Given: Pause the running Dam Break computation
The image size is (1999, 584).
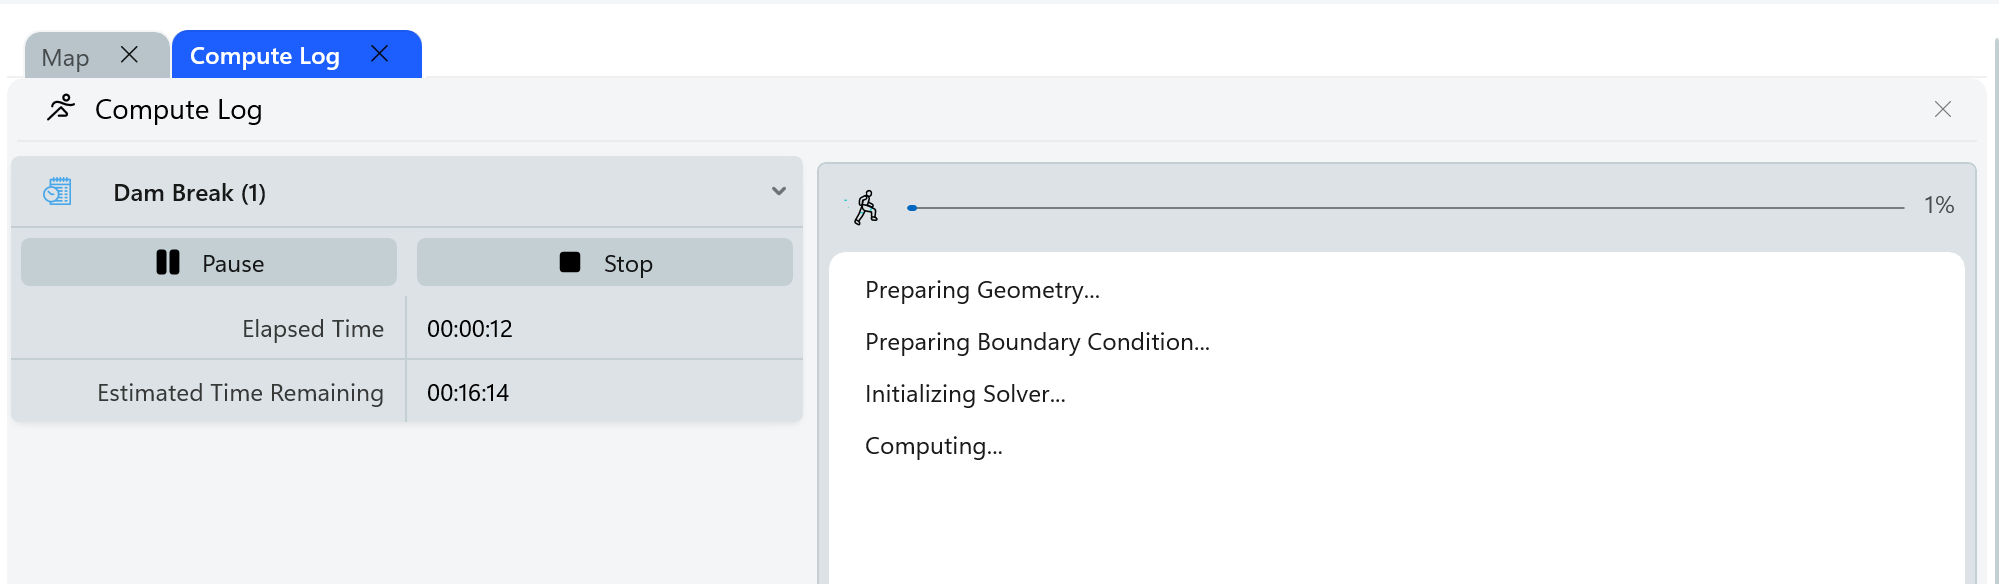Looking at the screenshot, I should 209,263.
